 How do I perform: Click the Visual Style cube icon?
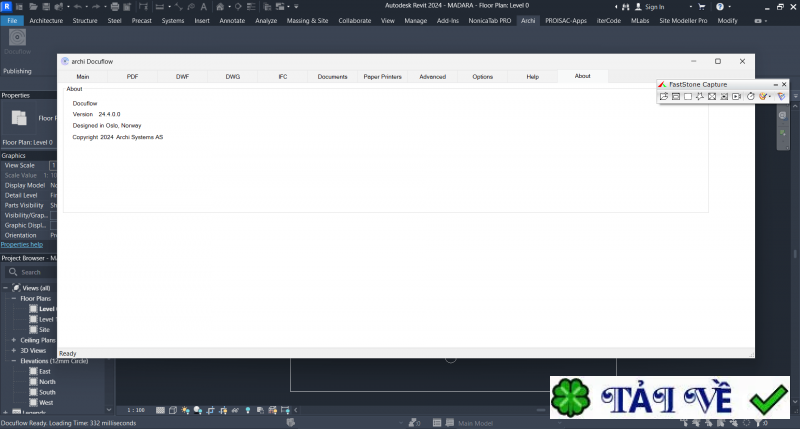click(x=173, y=410)
